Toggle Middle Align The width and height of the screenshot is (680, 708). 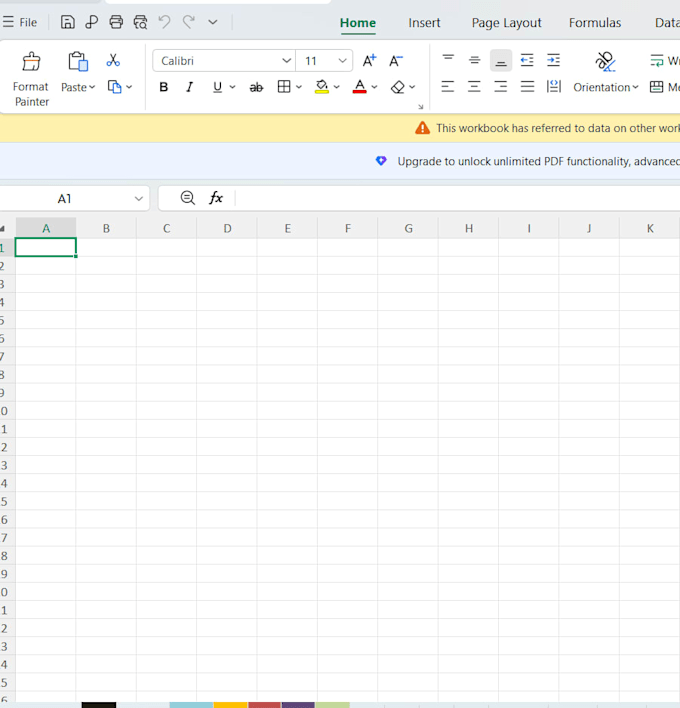(474, 60)
